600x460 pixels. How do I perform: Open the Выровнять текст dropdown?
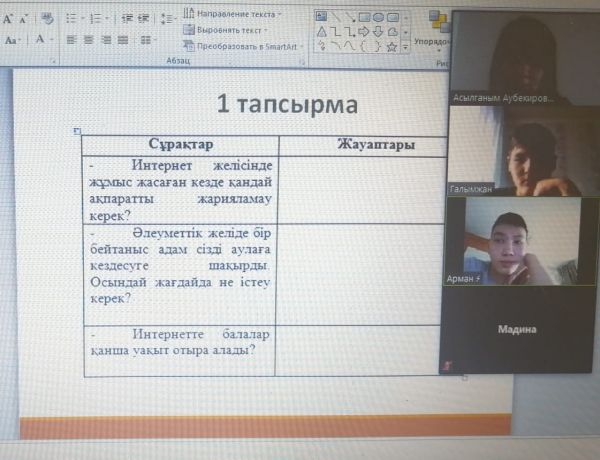(x=231, y=30)
